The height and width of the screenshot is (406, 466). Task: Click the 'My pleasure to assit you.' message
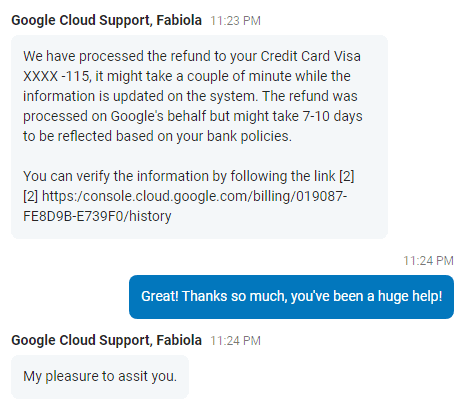click(100, 377)
